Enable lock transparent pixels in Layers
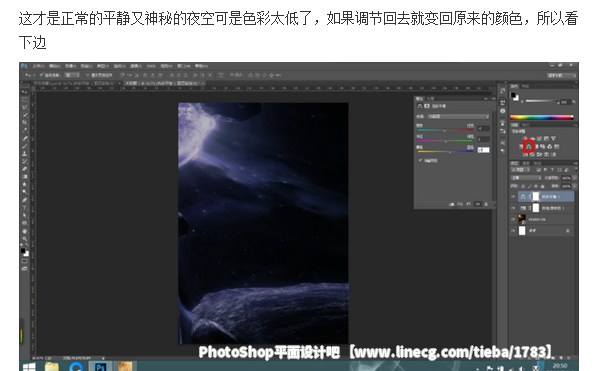The image size is (607, 371). [523, 186]
